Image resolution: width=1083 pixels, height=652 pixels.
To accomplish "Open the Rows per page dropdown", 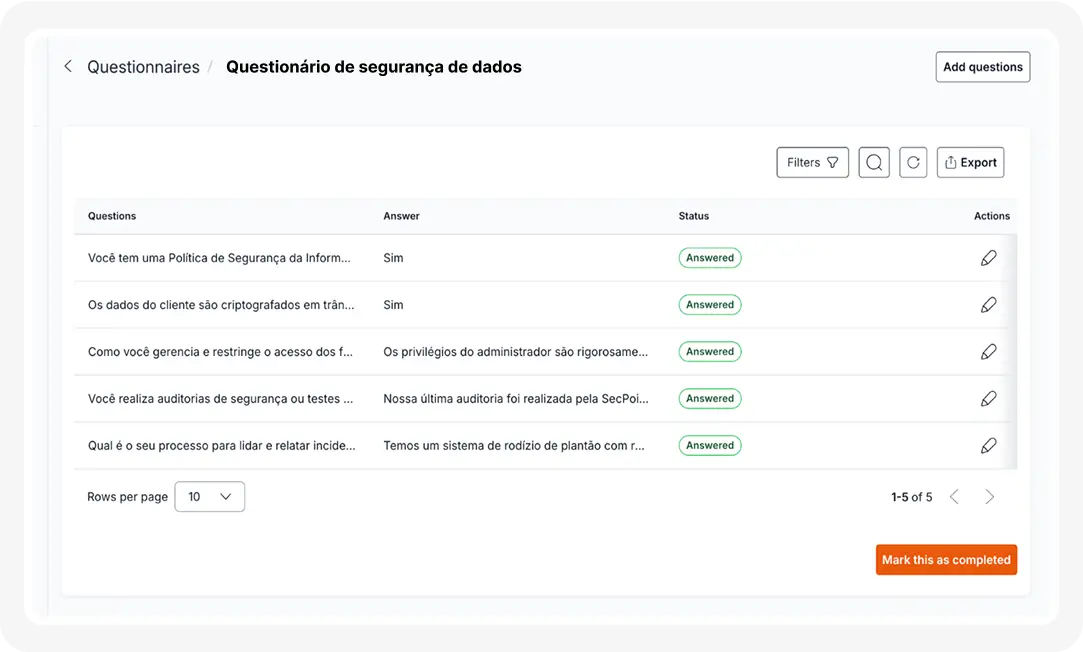I will (x=209, y=497).
